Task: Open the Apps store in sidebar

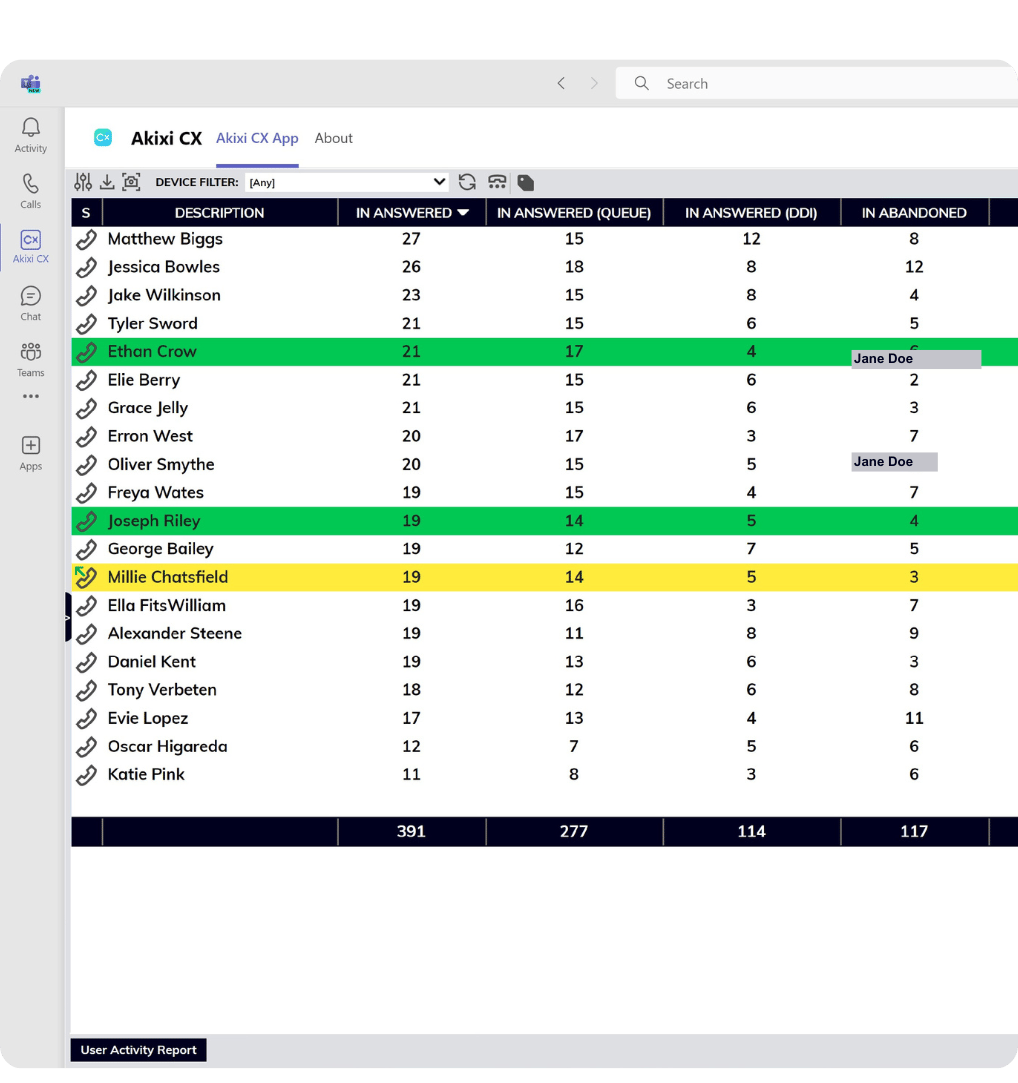Action: [x=31, y=452]
